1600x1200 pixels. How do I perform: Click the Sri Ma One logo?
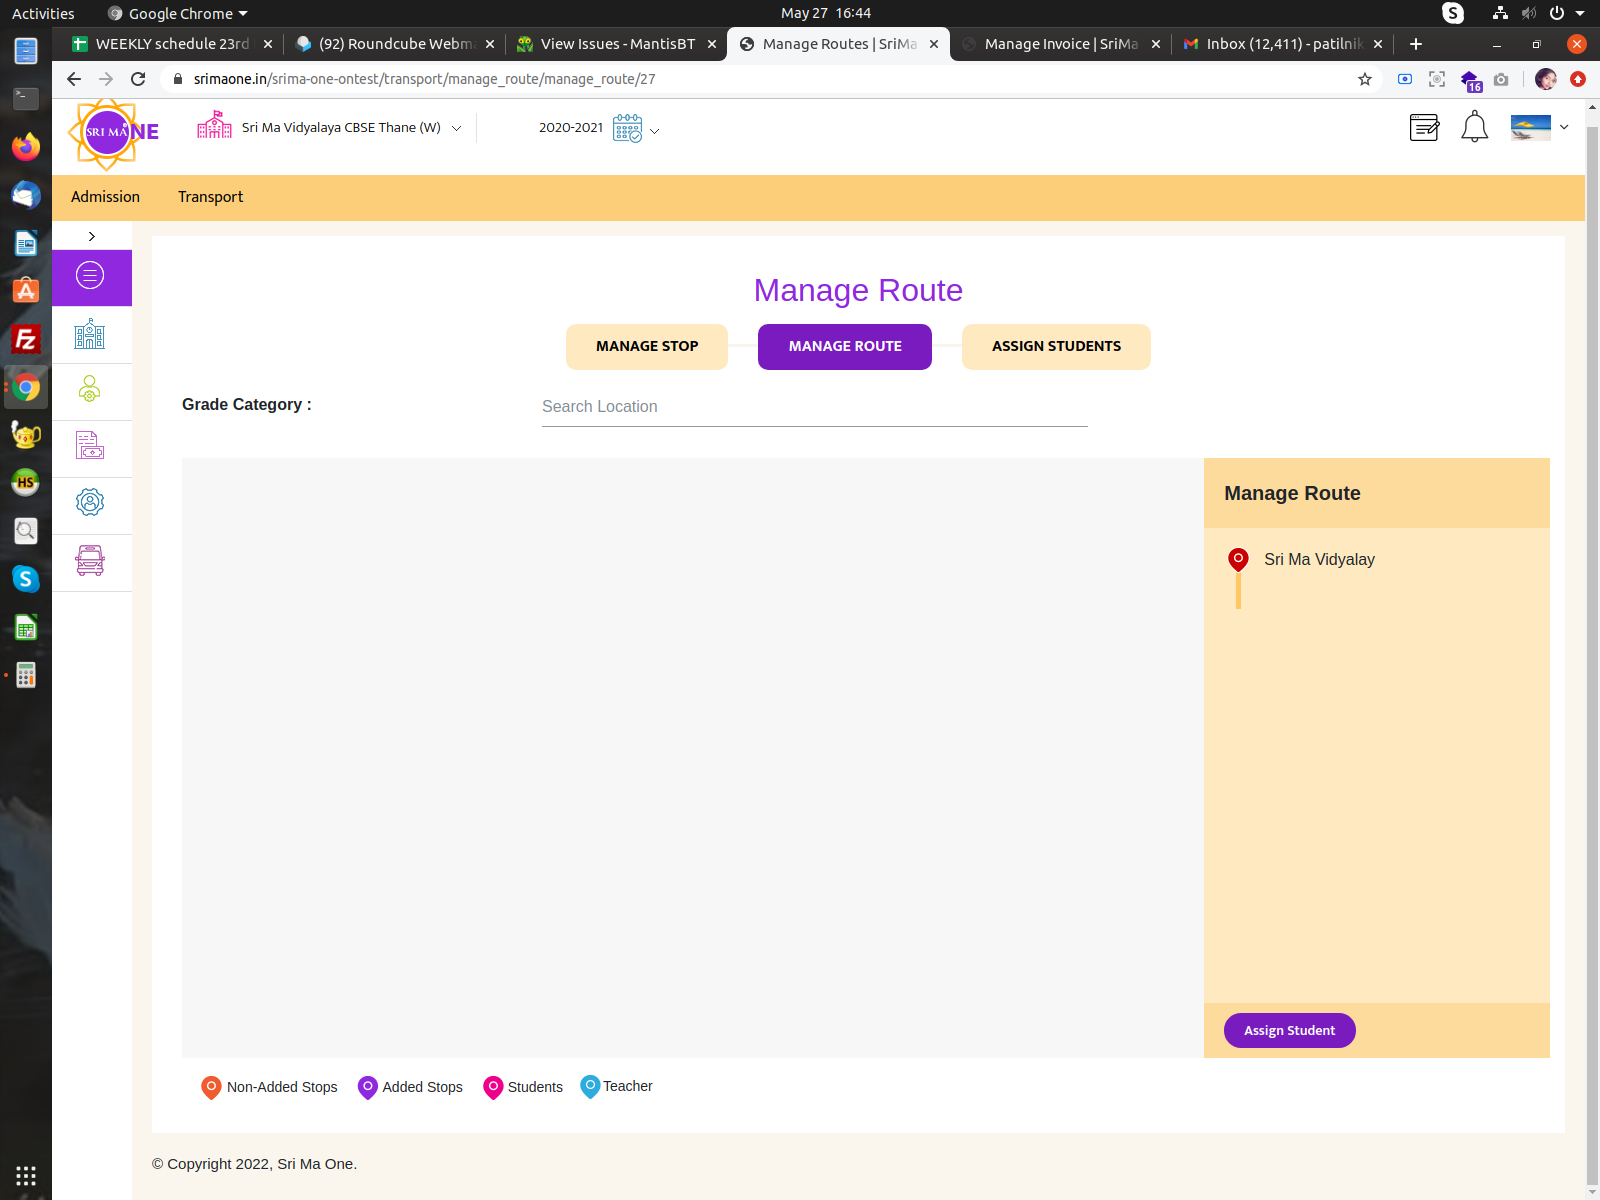tap(114, 133)
